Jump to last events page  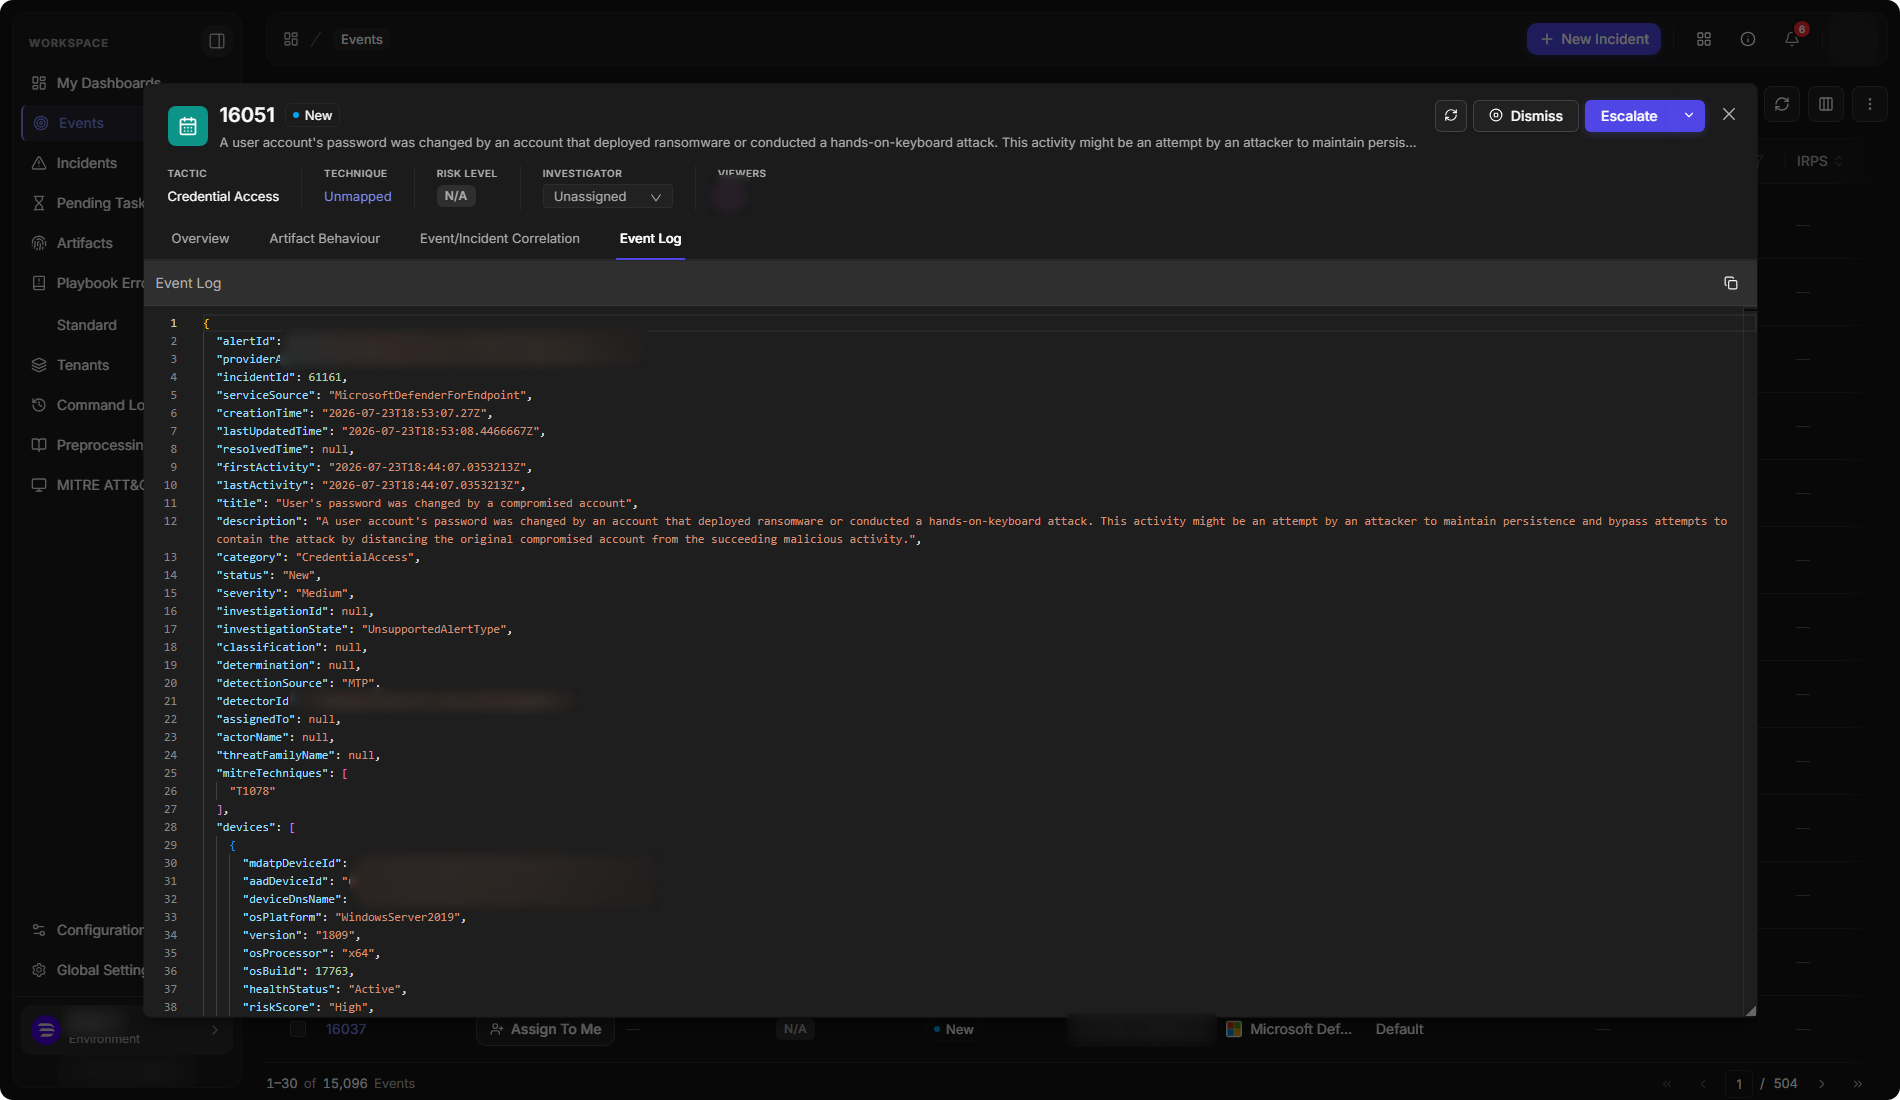pyautogui.click(x=1858, y=1084)
